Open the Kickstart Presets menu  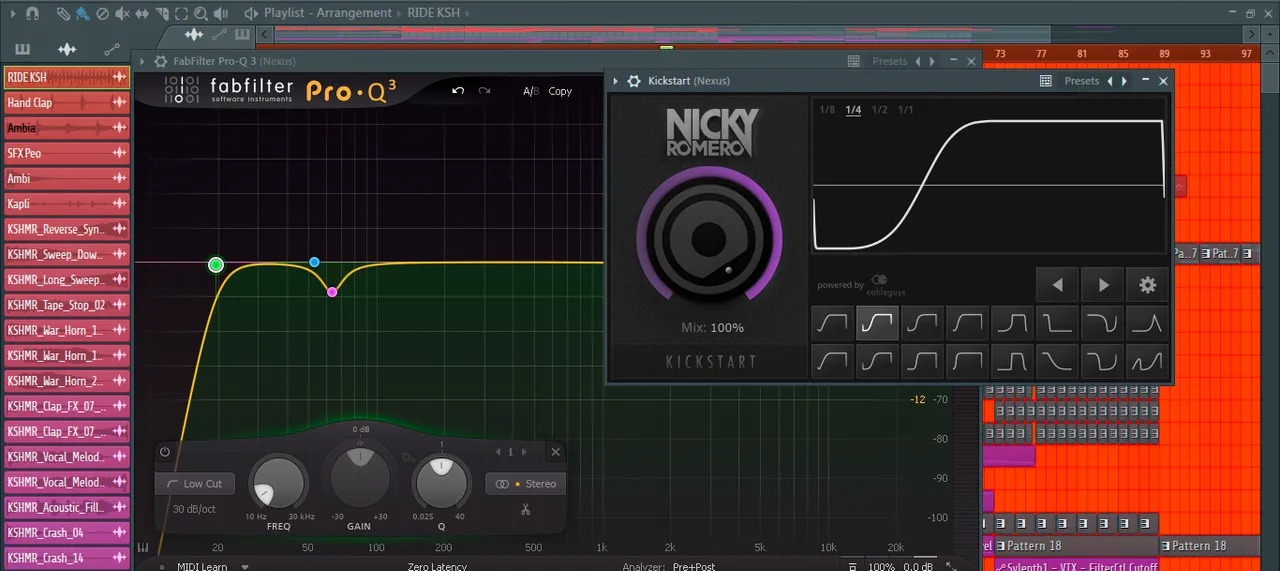tap(1082, 81)
